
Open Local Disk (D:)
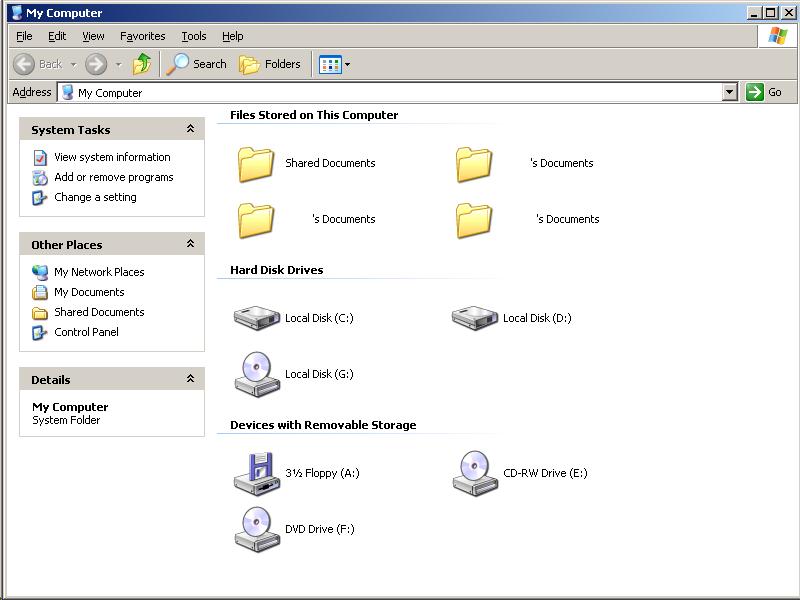pyautogui.click(x=470, y=318)
